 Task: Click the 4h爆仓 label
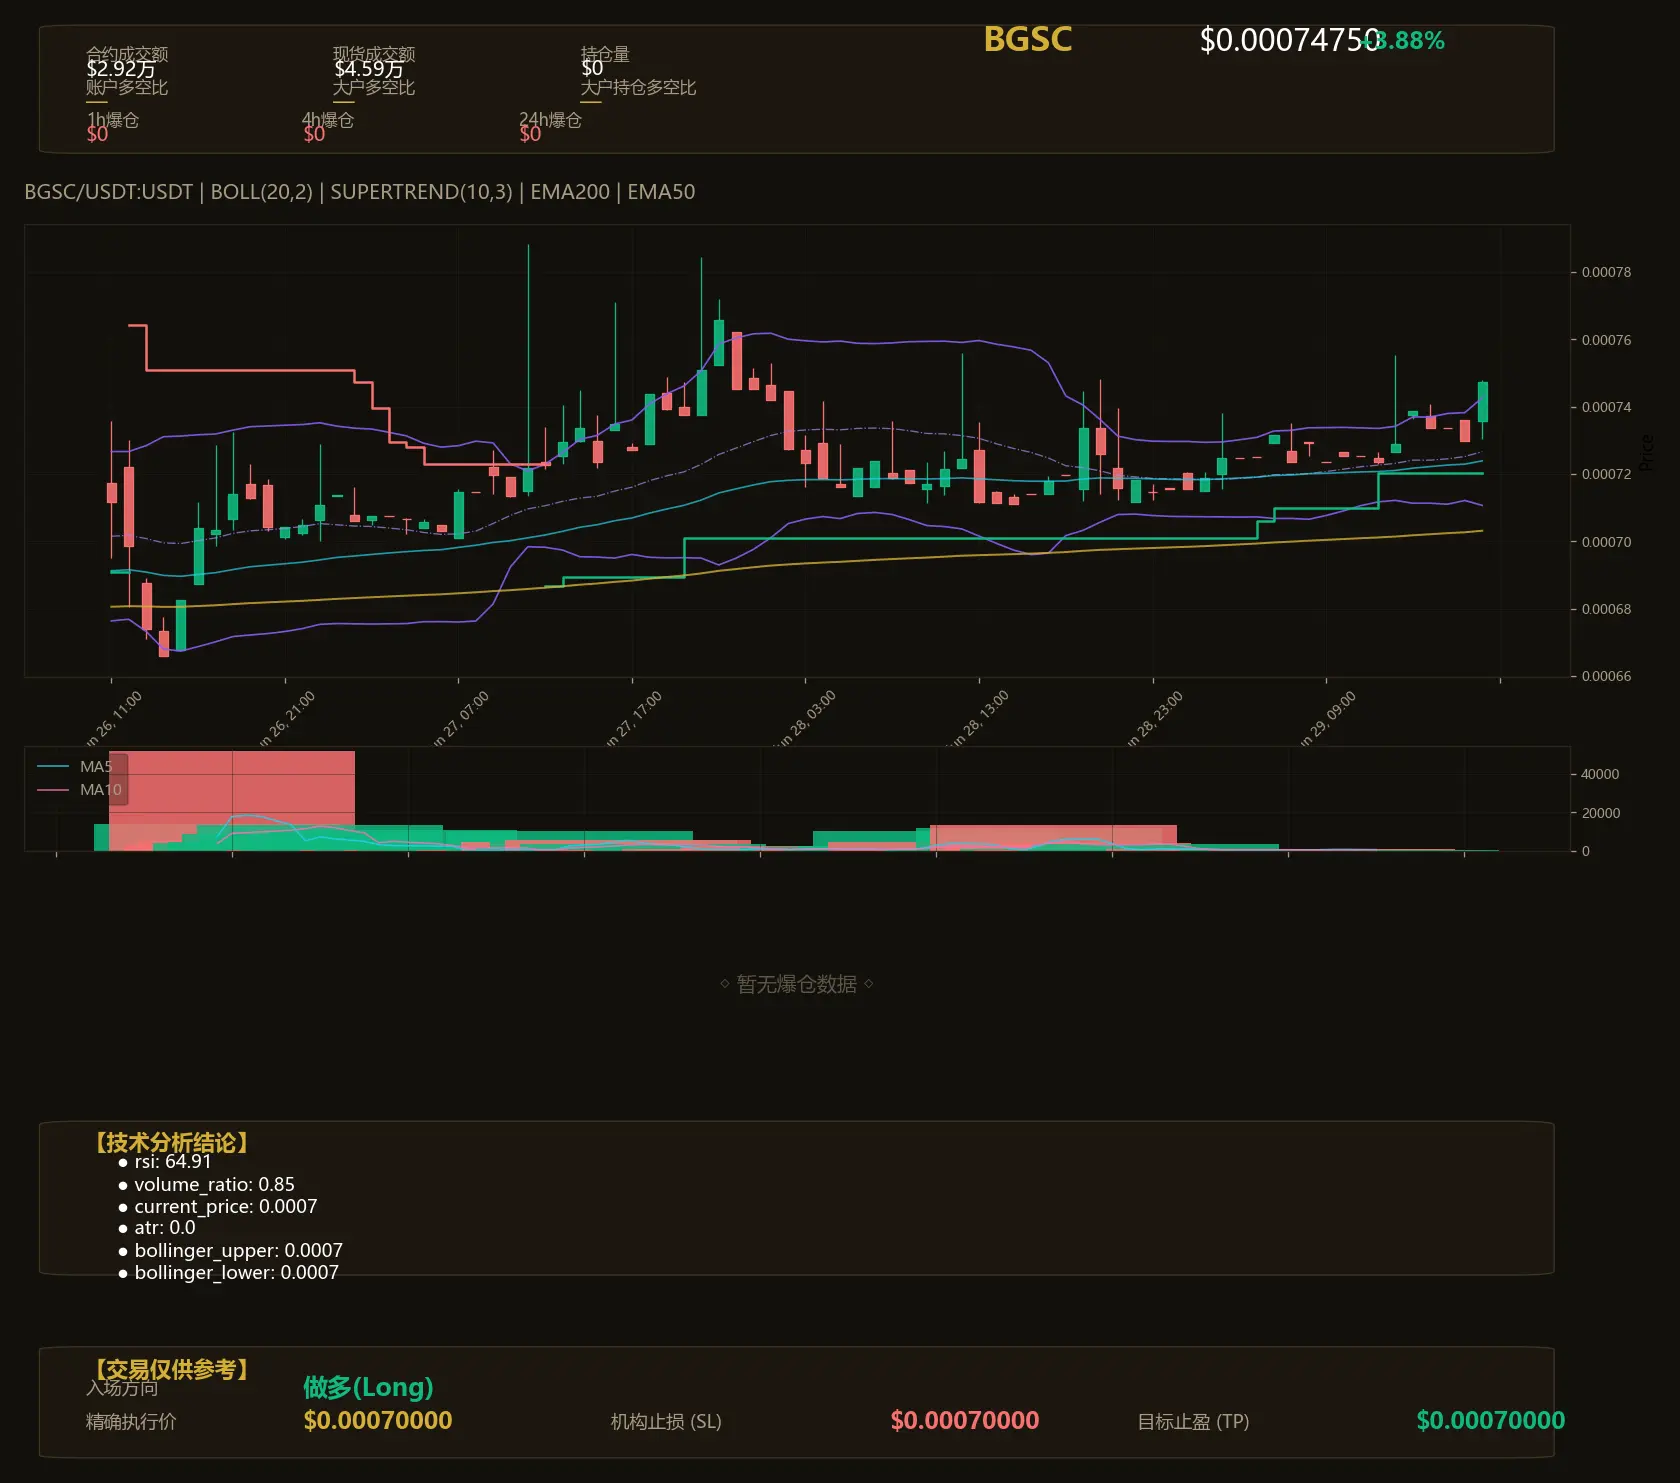328,119
